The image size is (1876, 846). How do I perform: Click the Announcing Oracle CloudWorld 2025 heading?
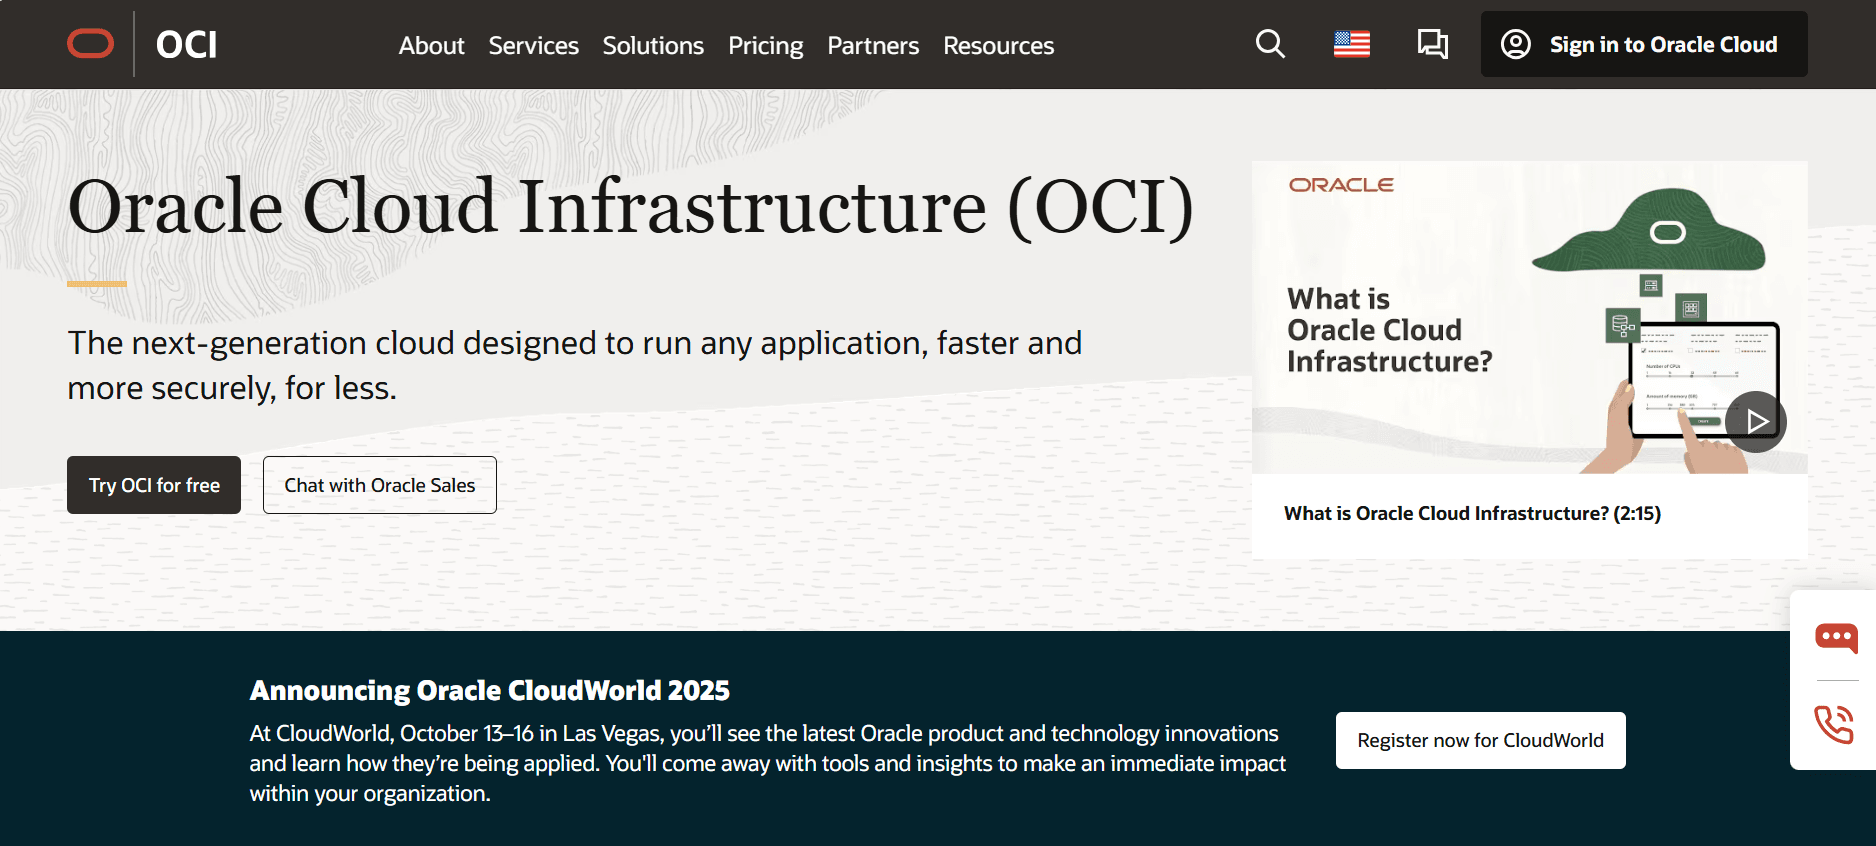[x=490, y=691]
